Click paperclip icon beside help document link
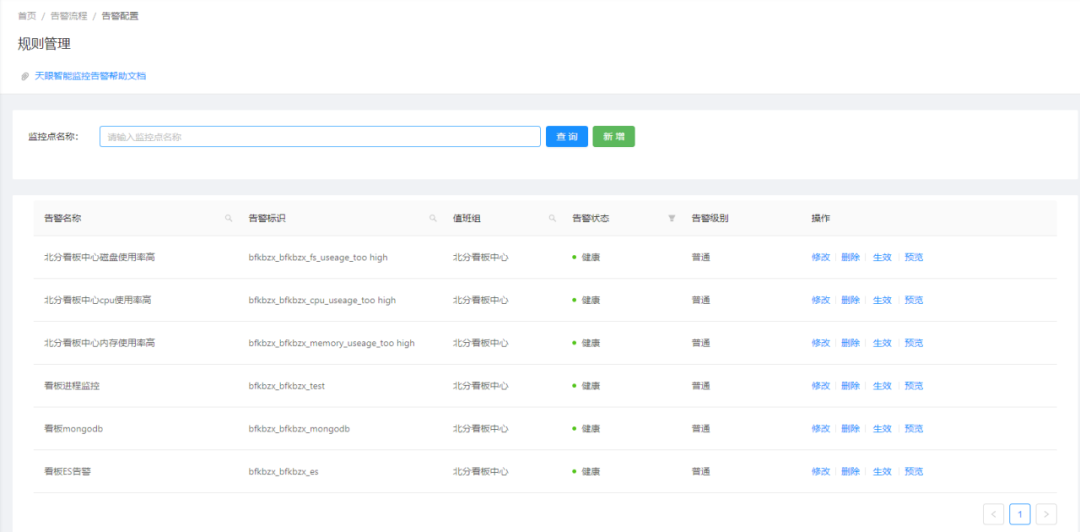This screenshot has height=532, width=1080. [x=25, y=76]
